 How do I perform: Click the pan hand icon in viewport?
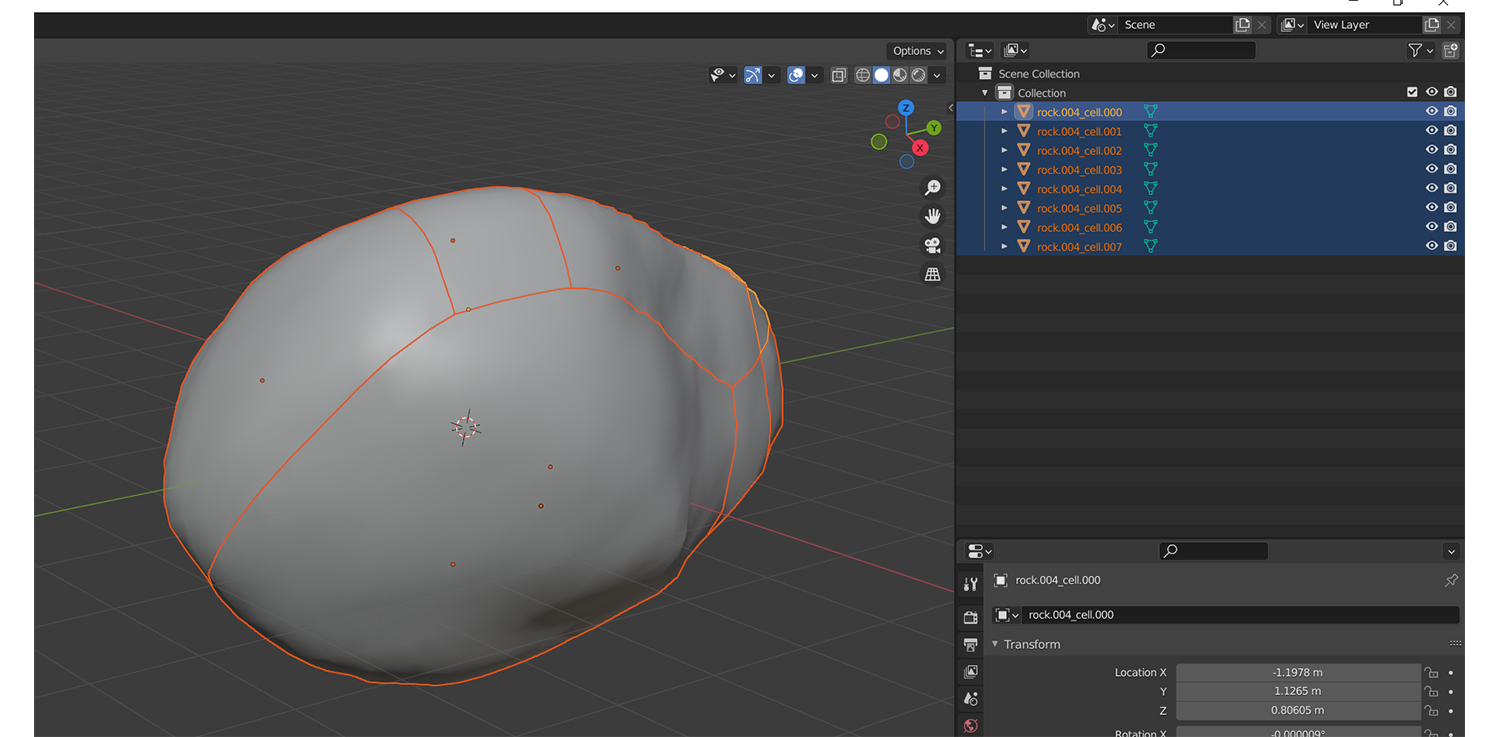tap(932, 216)
